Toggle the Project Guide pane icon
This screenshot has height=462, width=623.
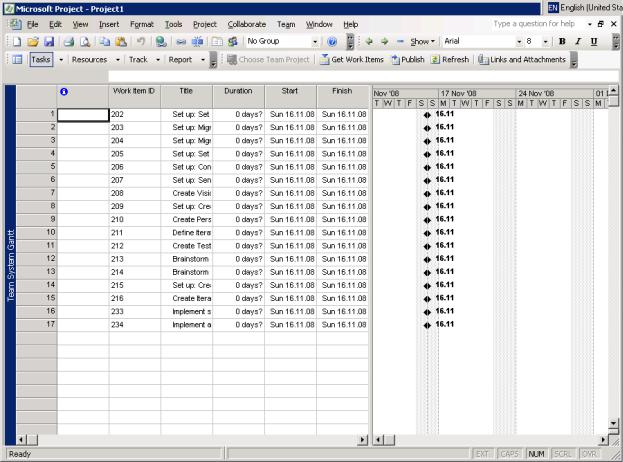[x=17, y=60]
